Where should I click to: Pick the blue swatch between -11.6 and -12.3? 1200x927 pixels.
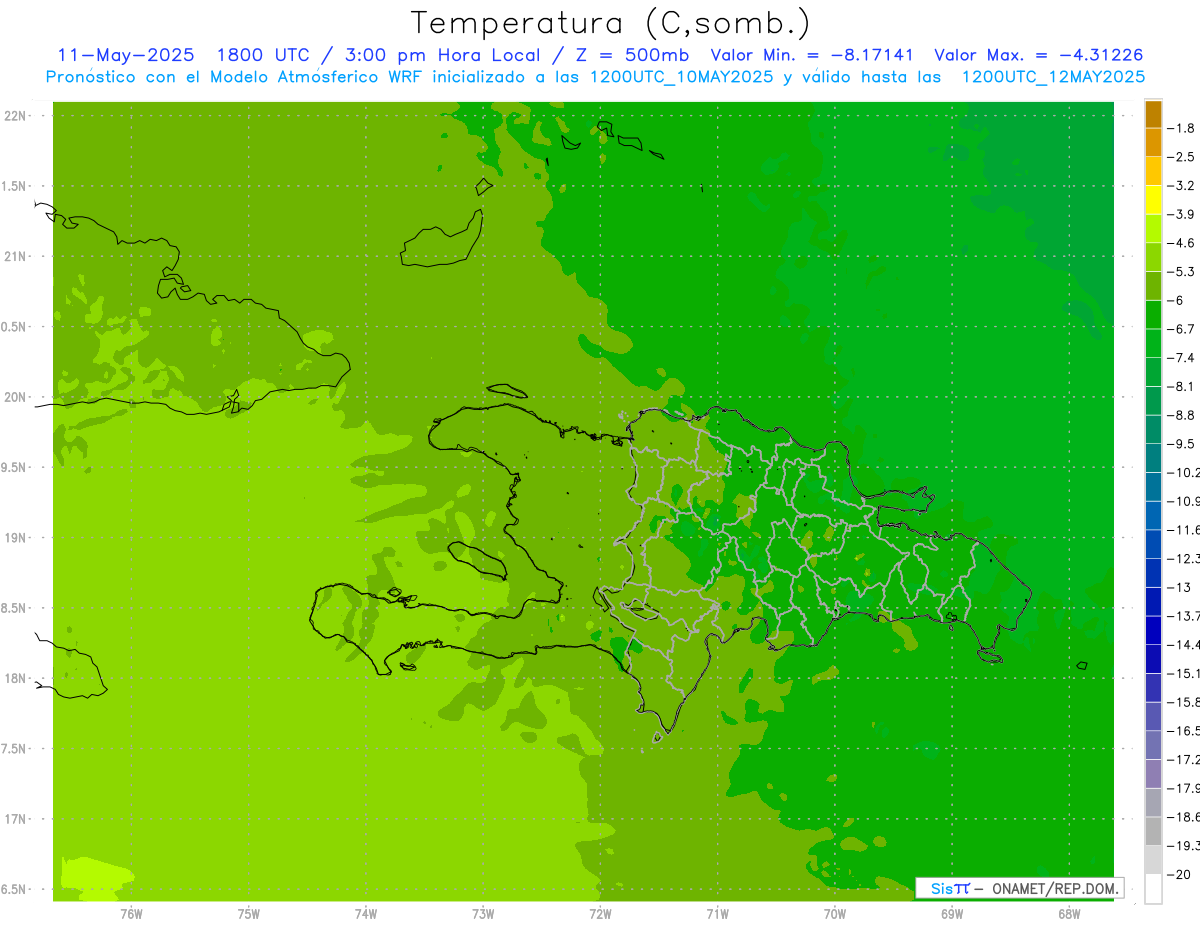pos(1153,544)
